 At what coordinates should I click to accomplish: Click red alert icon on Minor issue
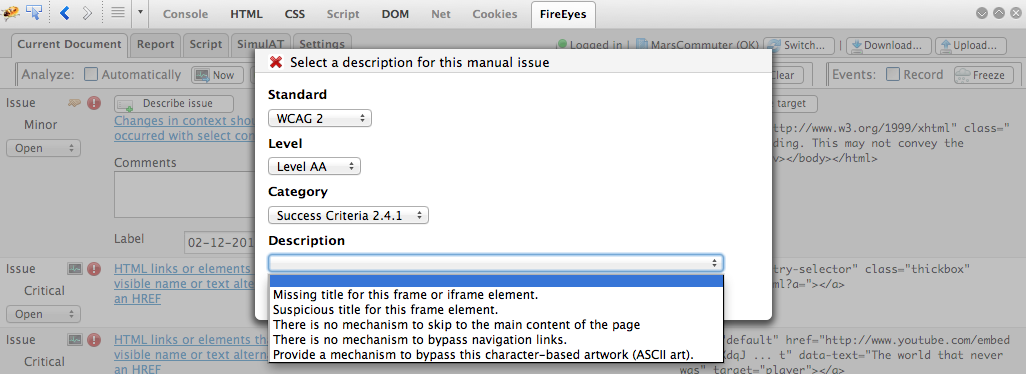coord(94,103)
